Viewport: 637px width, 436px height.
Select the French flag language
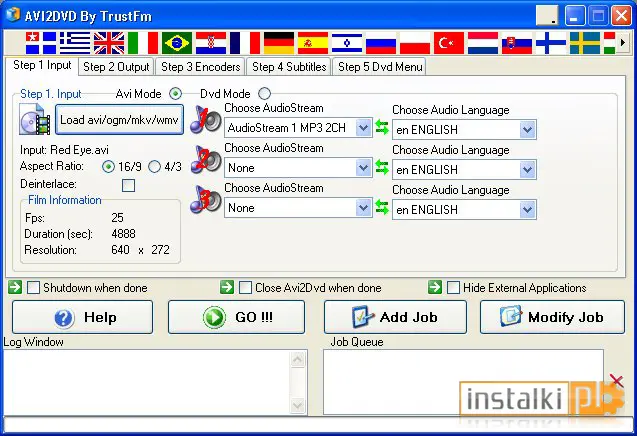click(245, 43)
